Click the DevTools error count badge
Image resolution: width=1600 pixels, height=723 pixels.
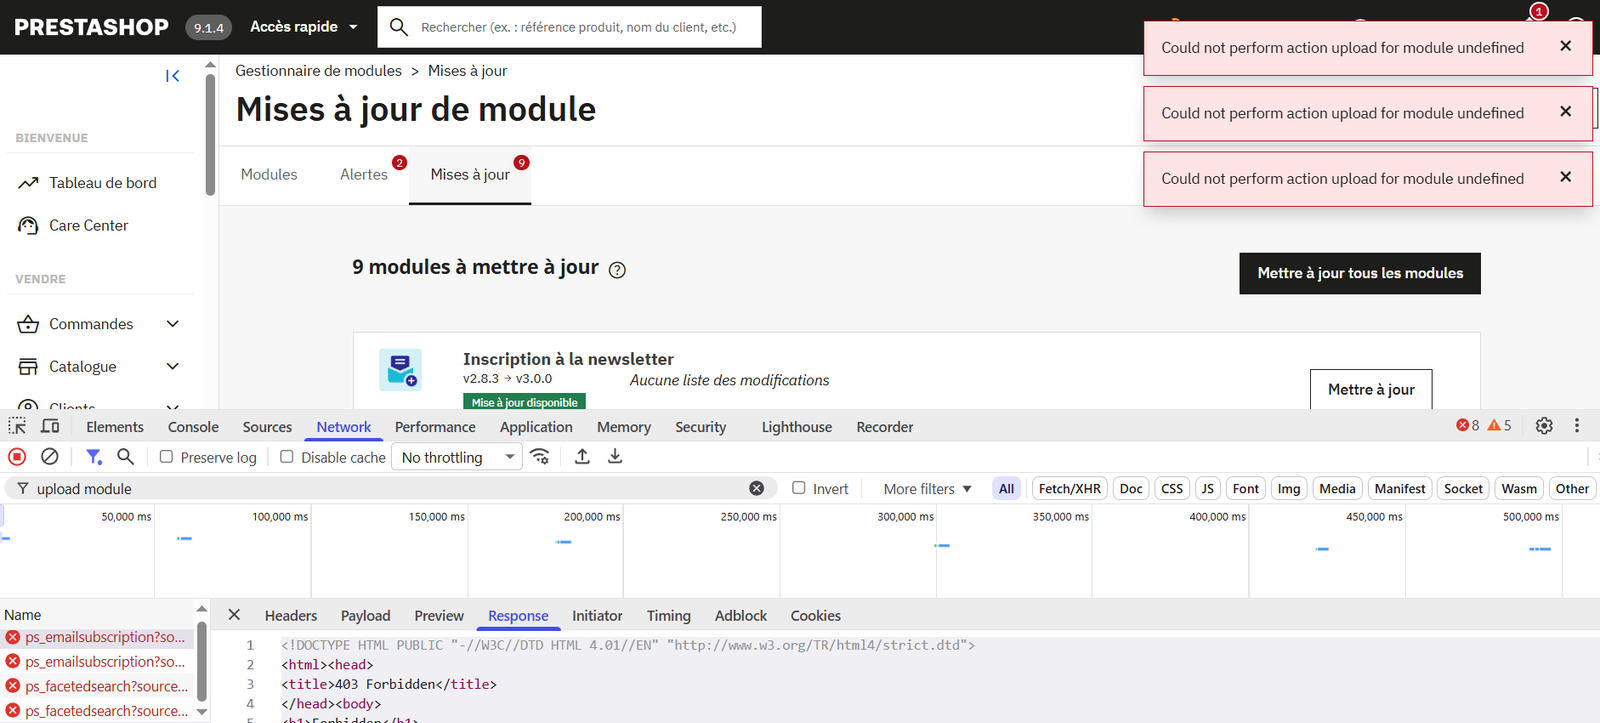(1468, 426)
